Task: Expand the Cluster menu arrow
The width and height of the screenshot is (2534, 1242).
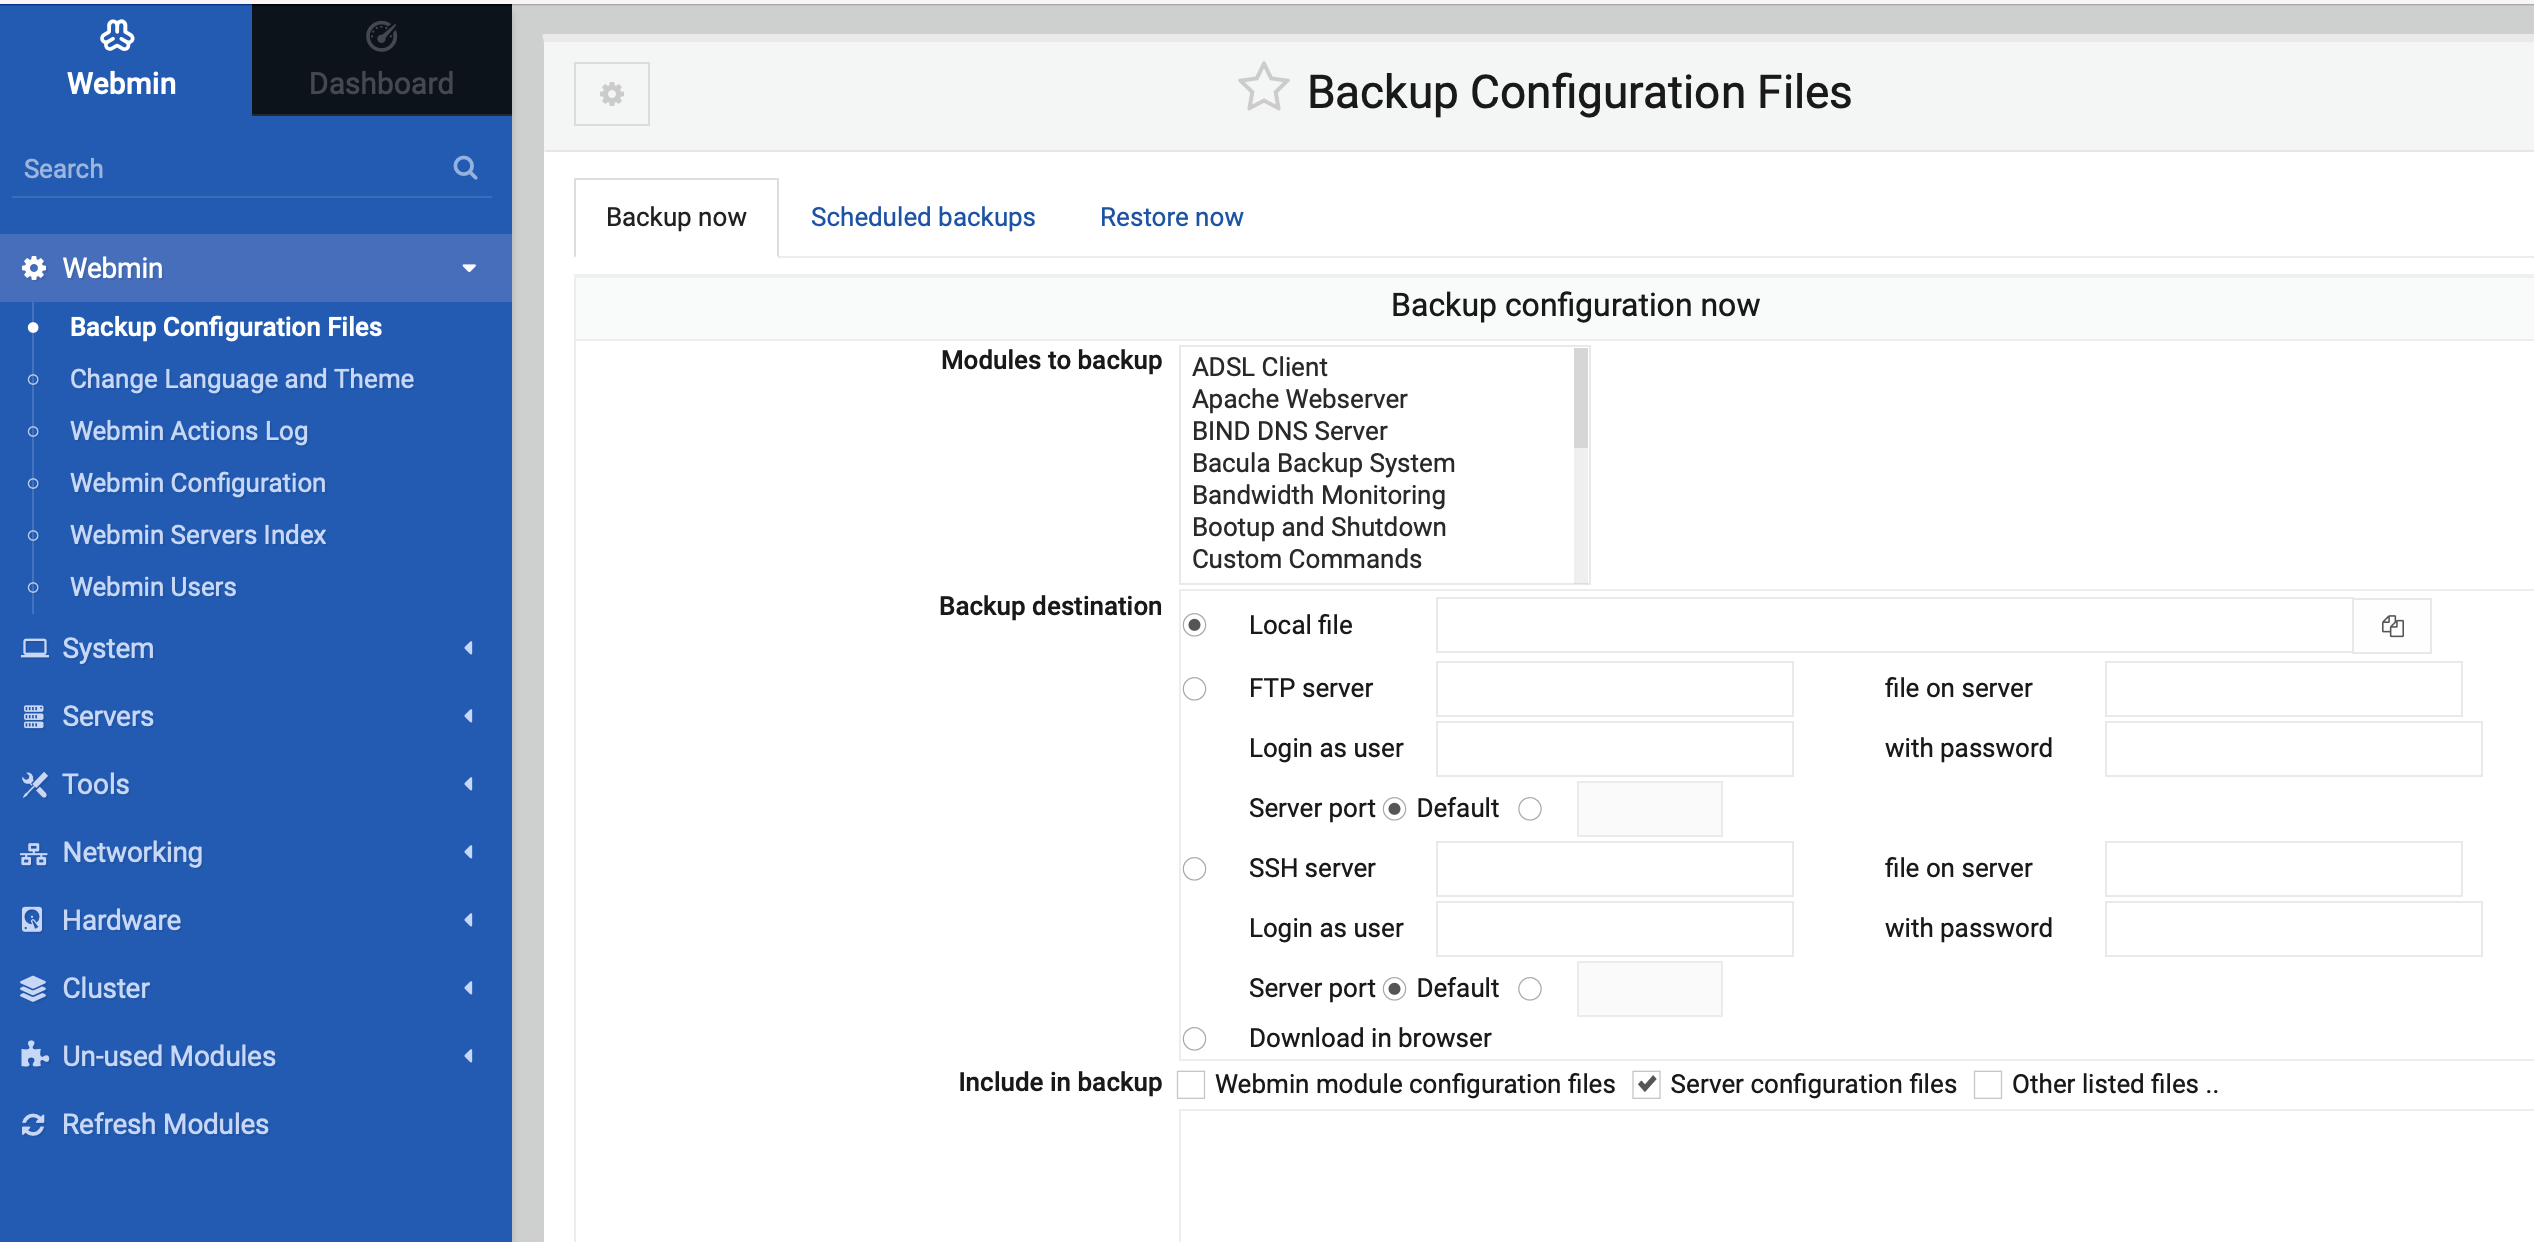Action: [469, 988]
